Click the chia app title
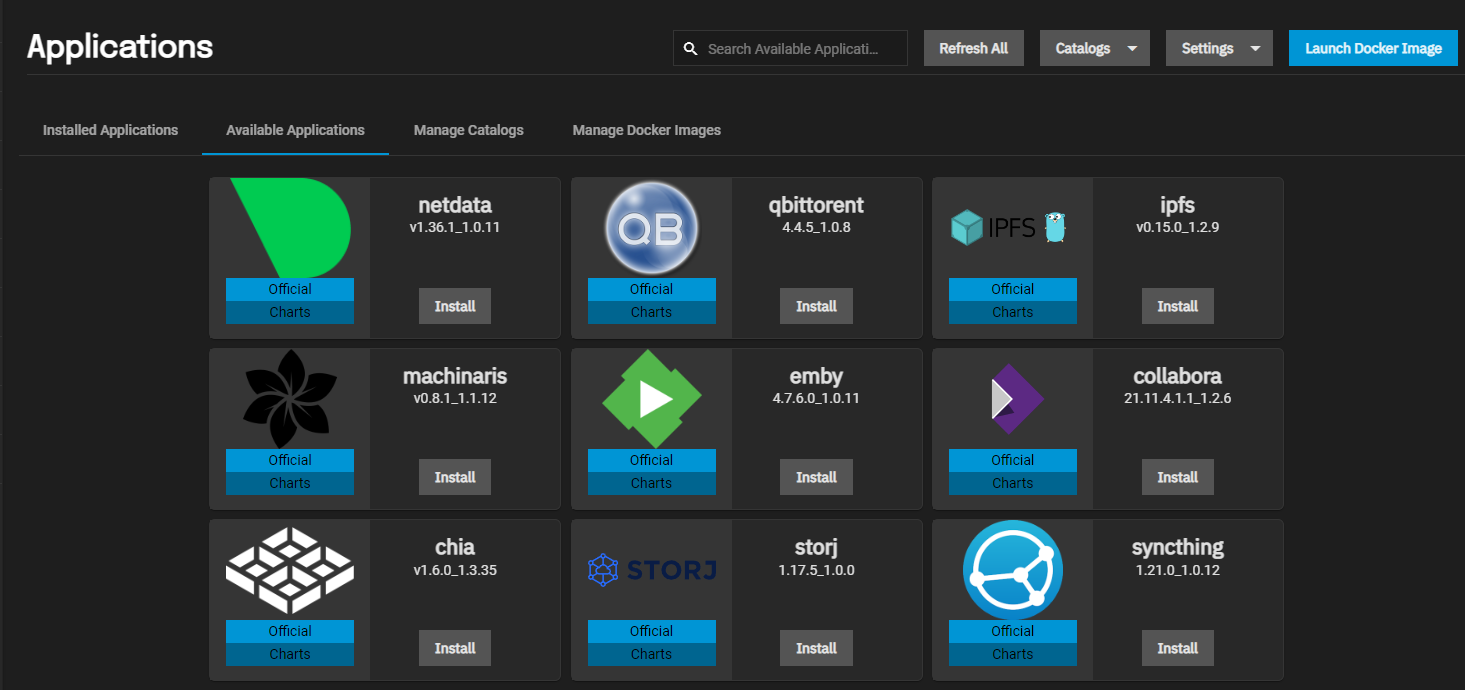This screenshot has height=690, width=1465. coord(455,547)
